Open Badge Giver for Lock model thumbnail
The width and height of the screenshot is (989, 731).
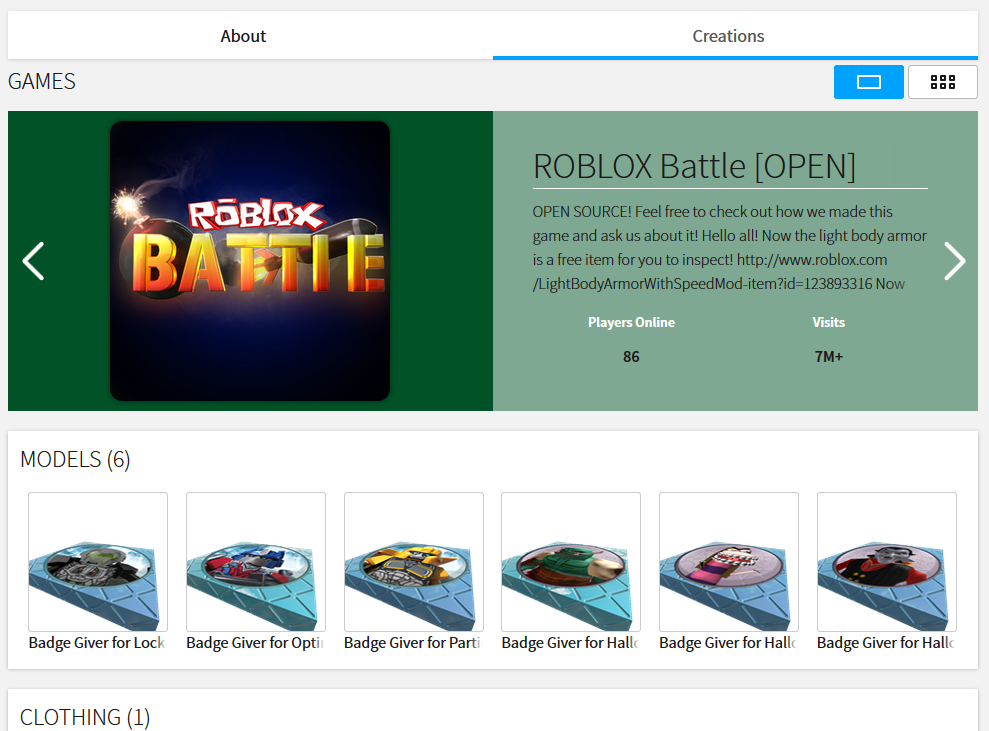click(x=98, y=561)
